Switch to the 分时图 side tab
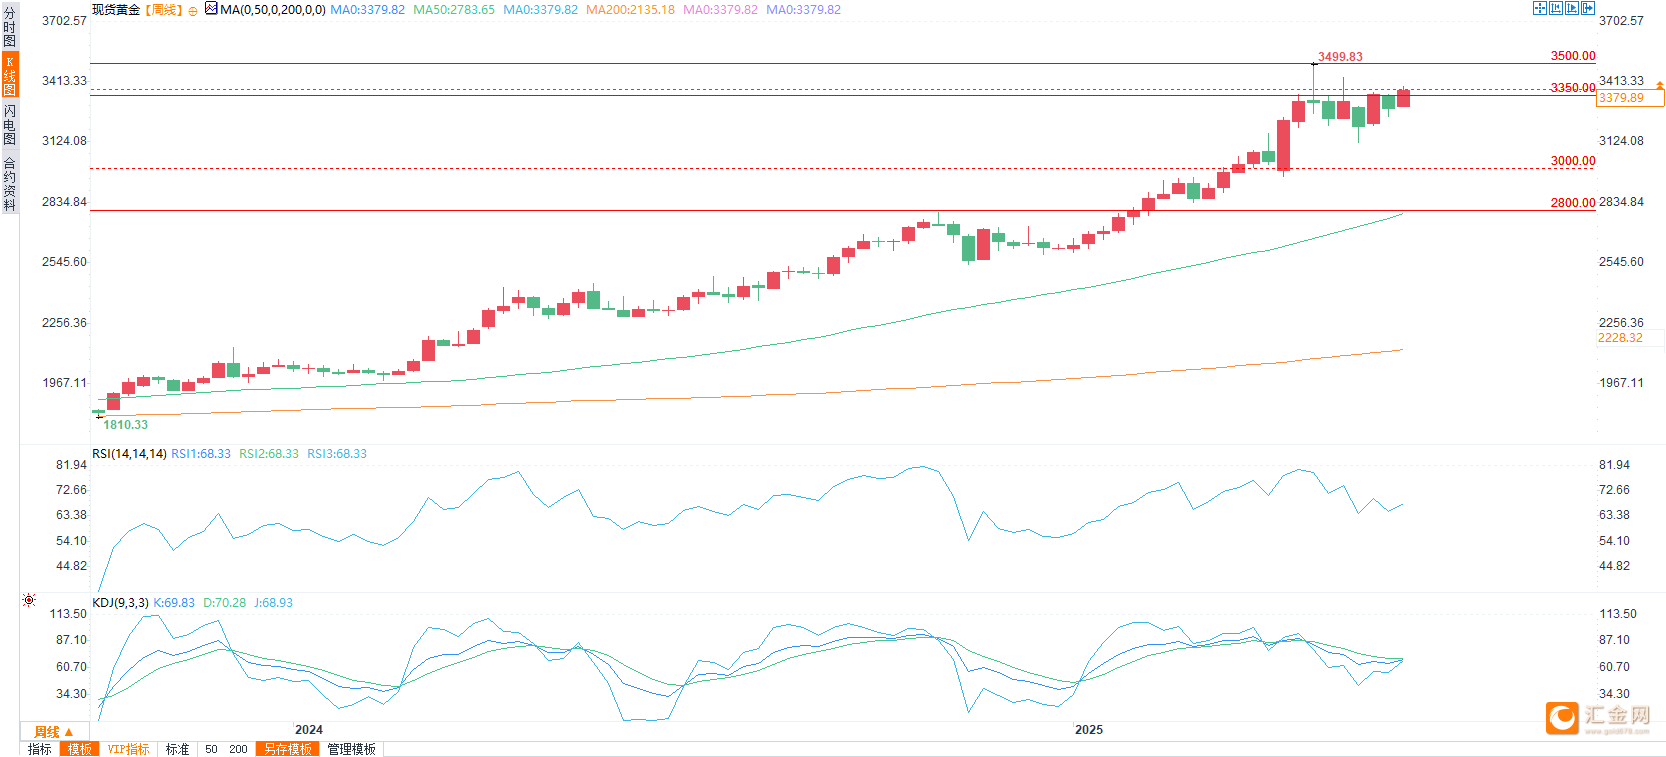The width and height of the screenshot is (1666, 757). click(9, 26)
